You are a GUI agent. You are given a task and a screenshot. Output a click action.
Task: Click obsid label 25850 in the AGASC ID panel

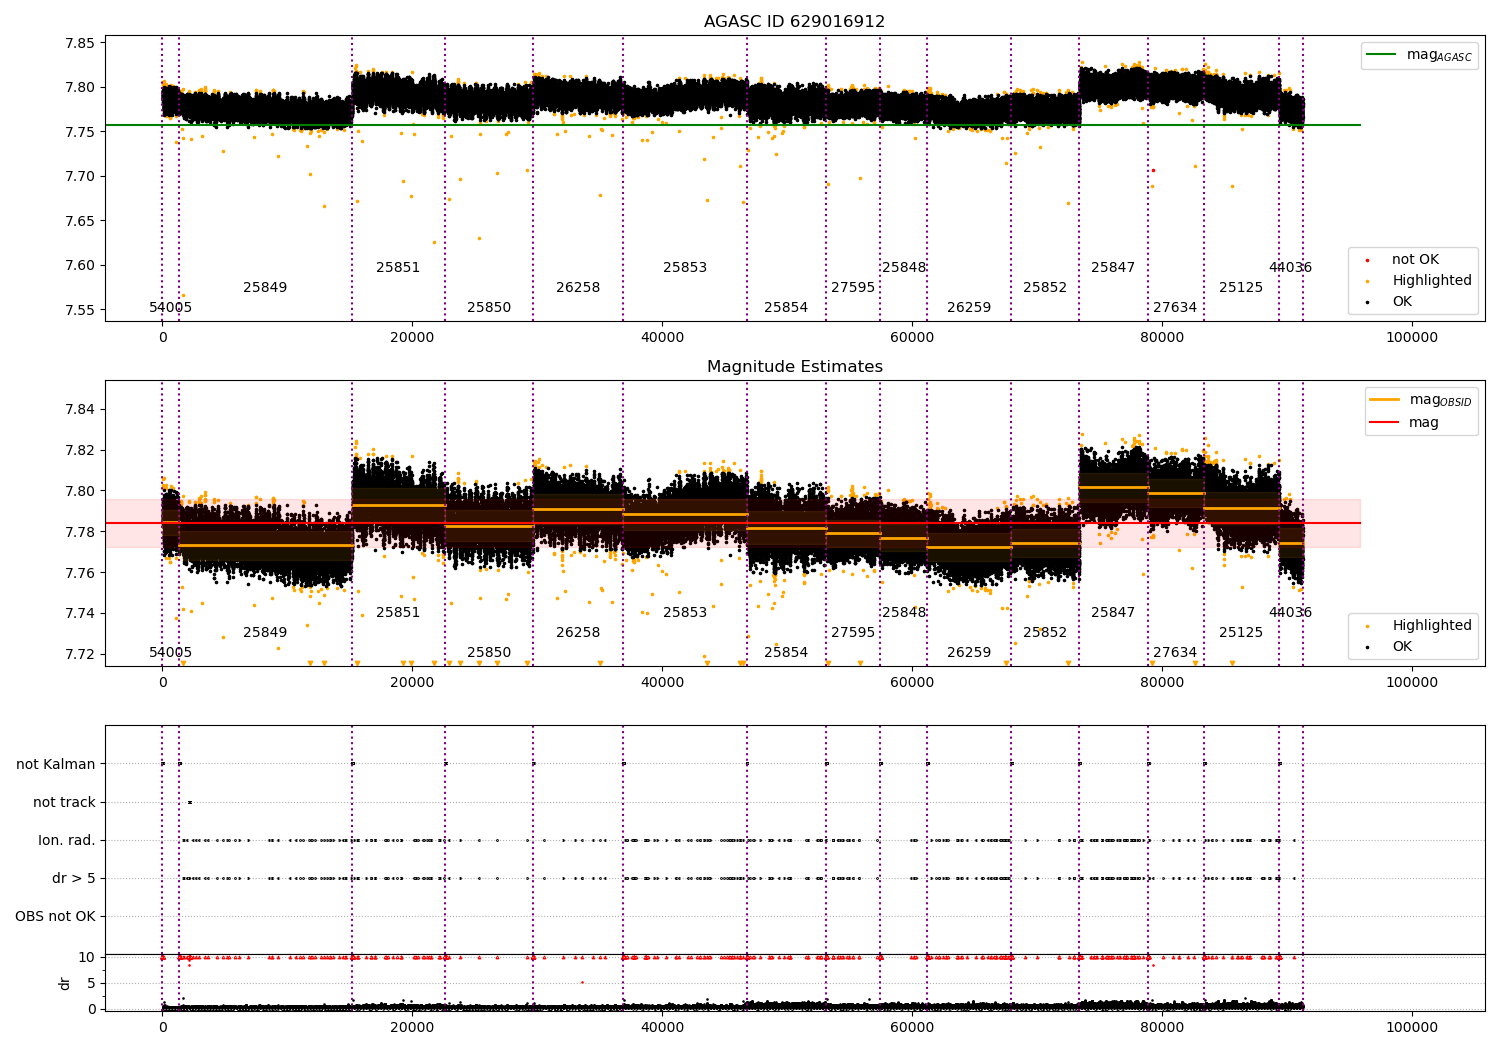pyautogui.click(x=489, y=308)
